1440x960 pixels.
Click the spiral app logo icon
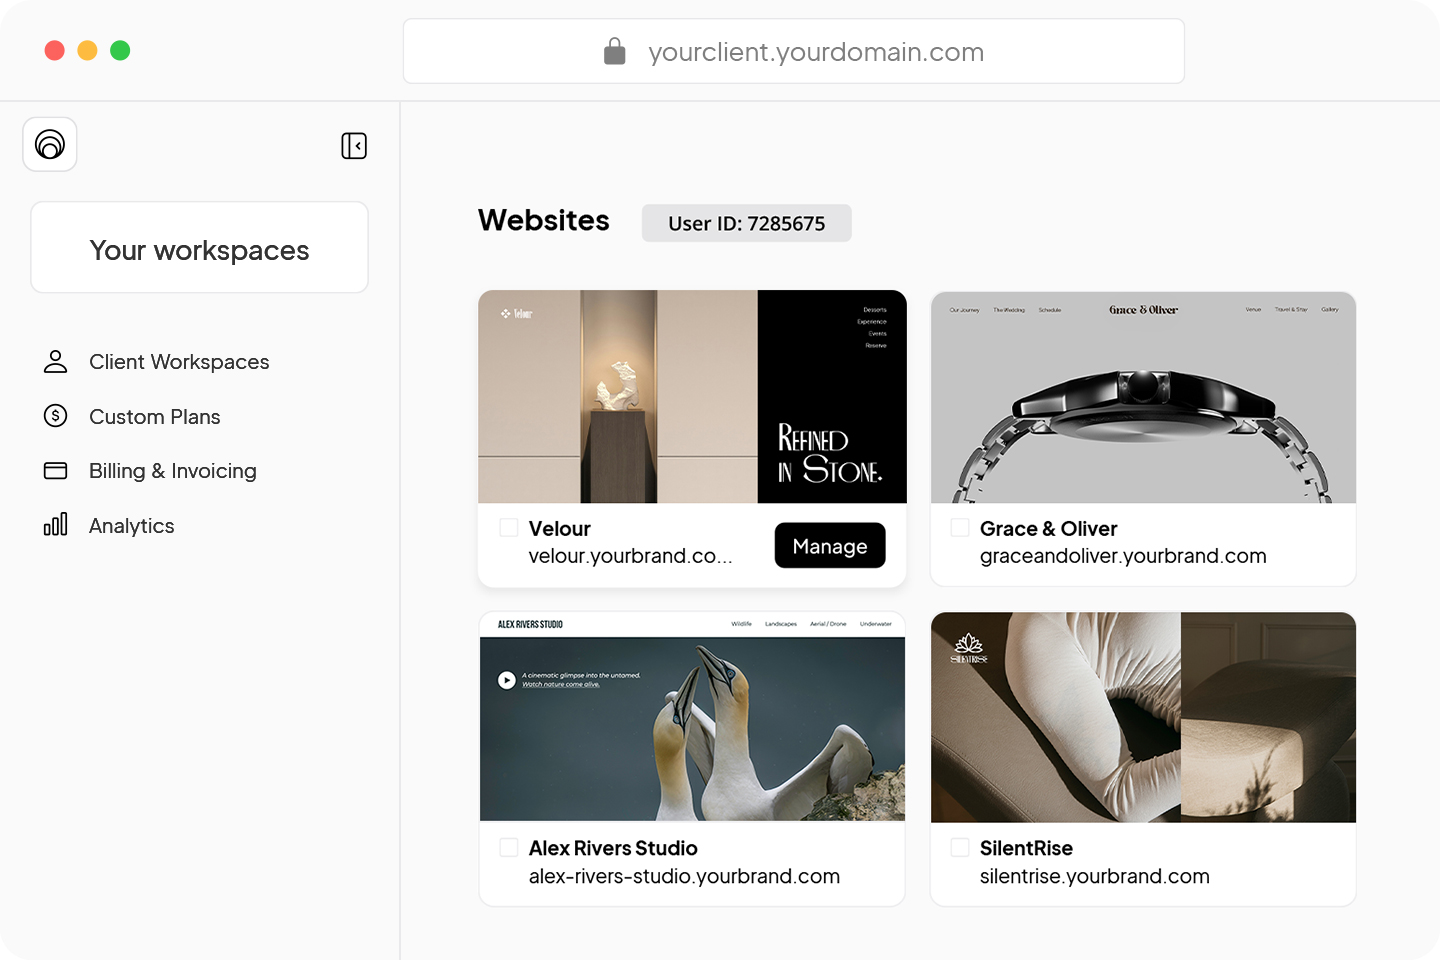point(50,144)
